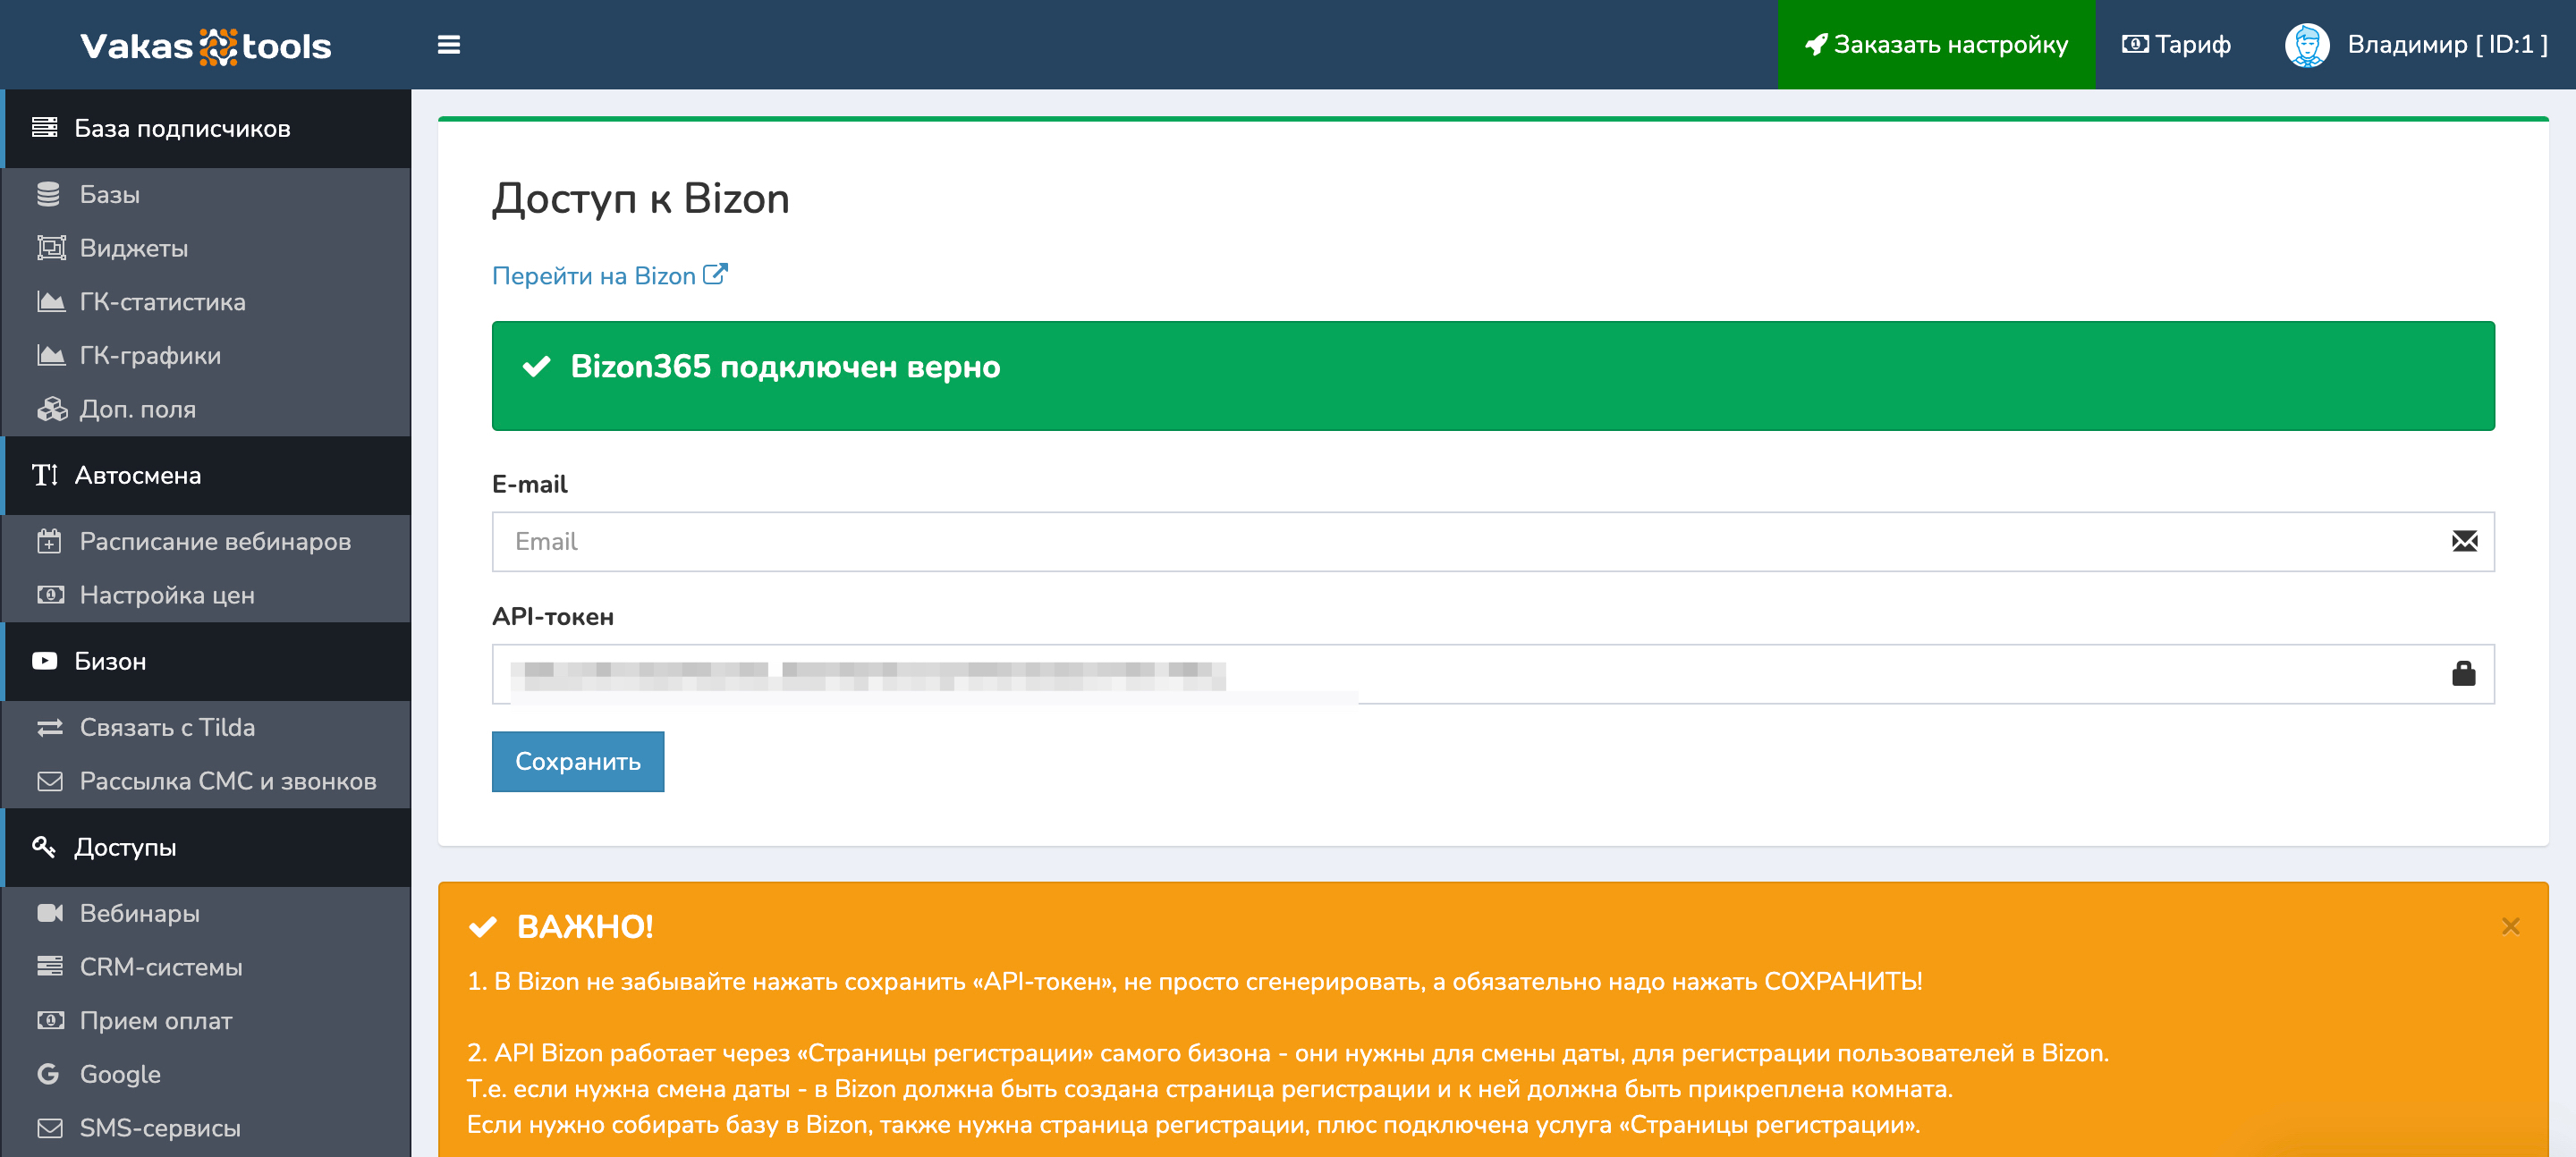Click the user avatar icon
2576x1157 pixels.
2306,45
